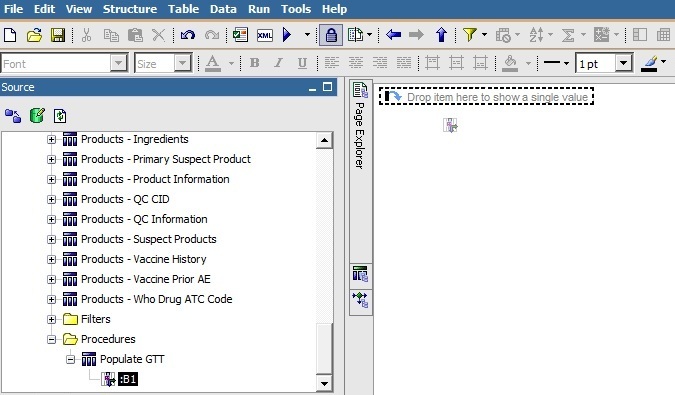Undo last action with Undo arrow

click(x=188, y=35)
